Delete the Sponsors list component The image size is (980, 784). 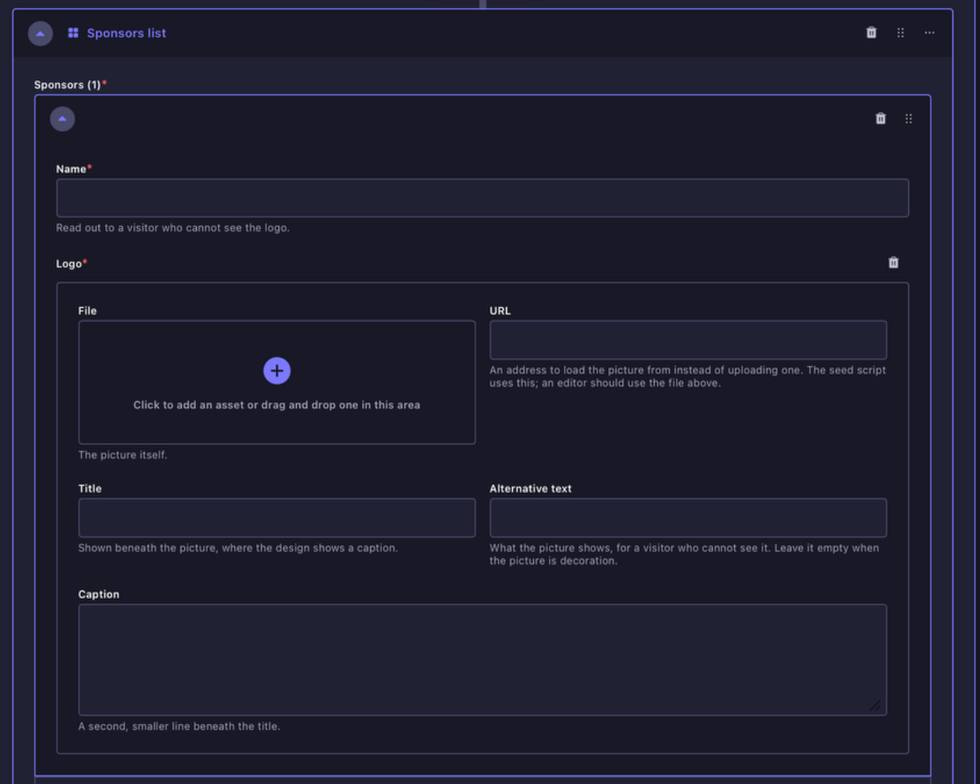871,33
